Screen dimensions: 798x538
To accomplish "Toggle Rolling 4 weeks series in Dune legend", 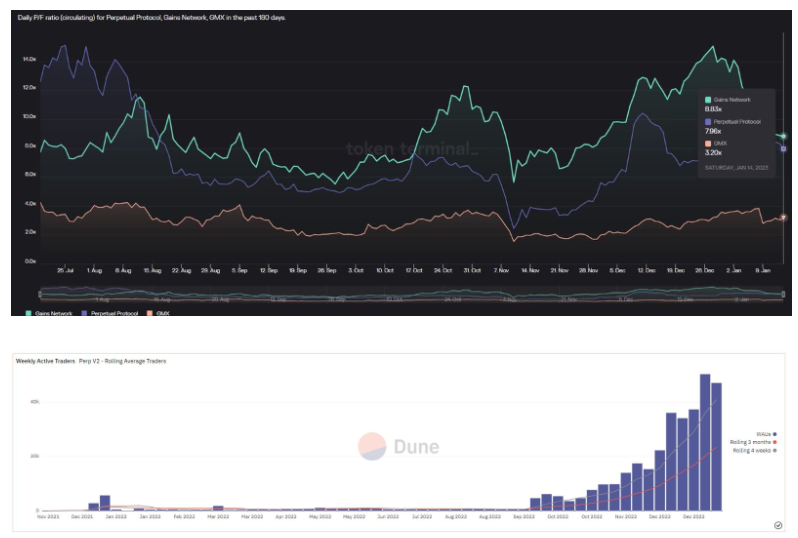I will point(755,450).
